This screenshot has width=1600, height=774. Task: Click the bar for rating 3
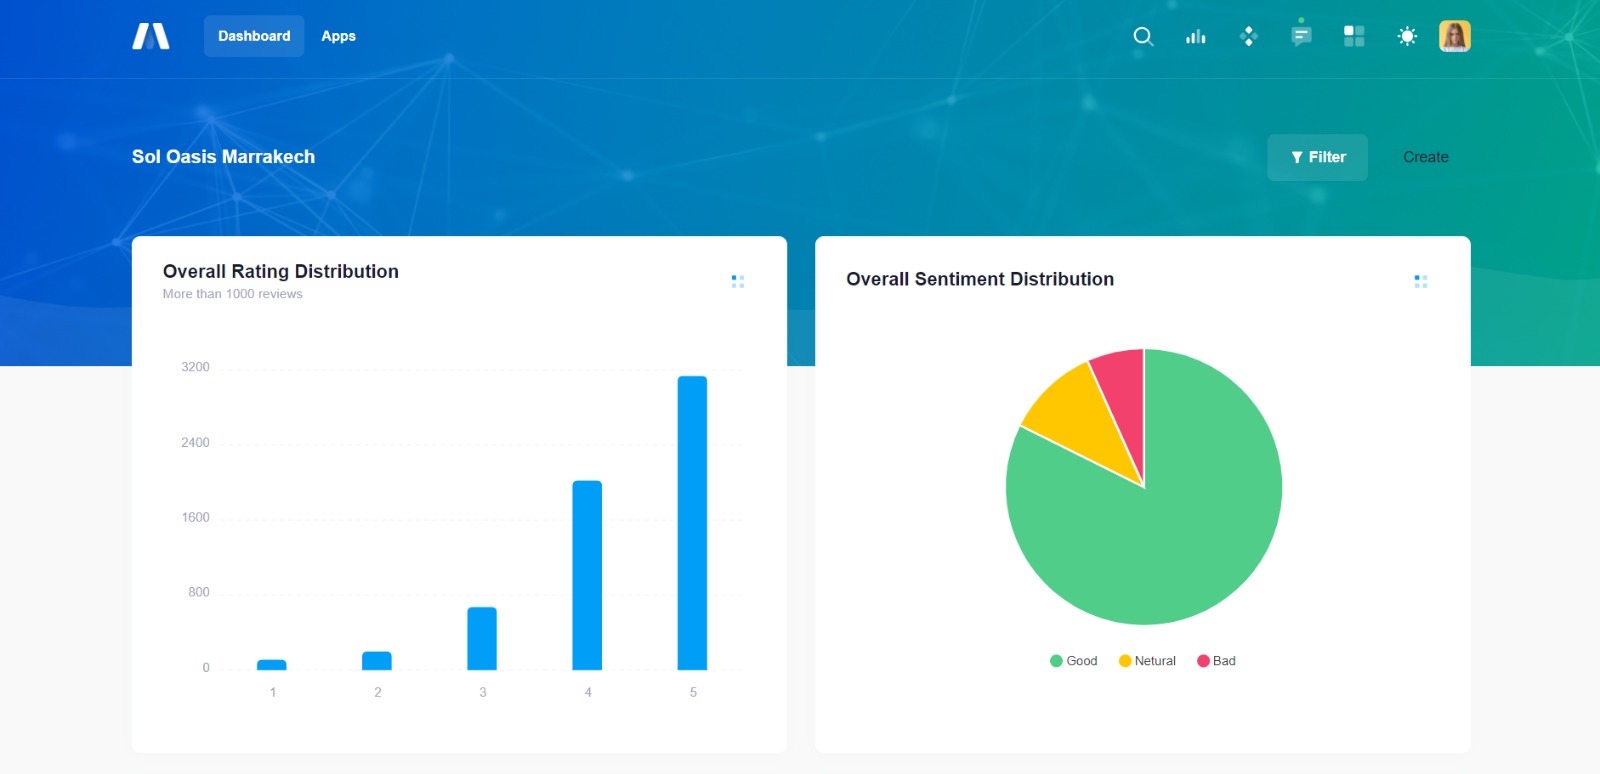click(482, 638)
